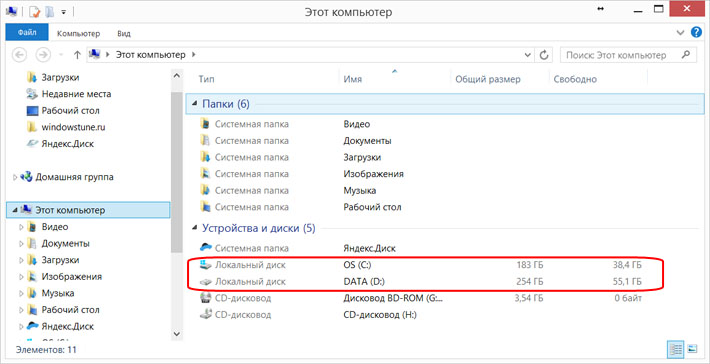Sort by Свободно column header
The image size is (710, 364).
coord(575,79)
